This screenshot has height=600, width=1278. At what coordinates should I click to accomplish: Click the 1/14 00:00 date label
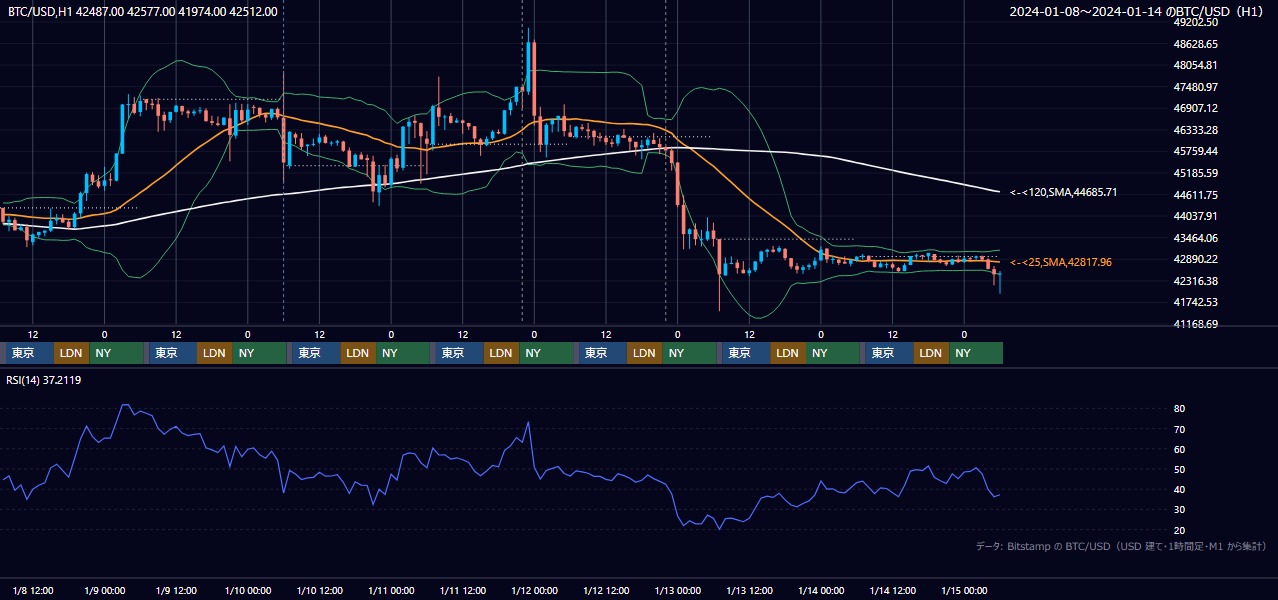coord(820,590)
